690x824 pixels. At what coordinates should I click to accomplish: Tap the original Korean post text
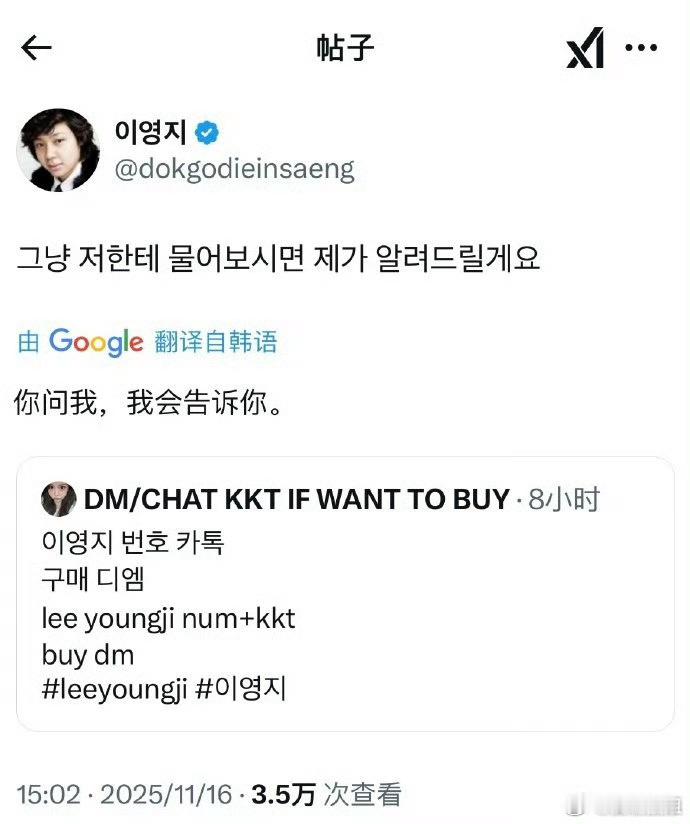[278, 258]
